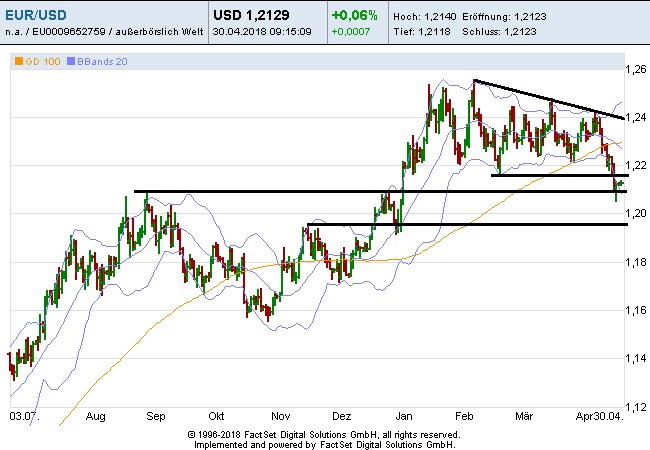Viewport: 650px width, 450px height.
Task: Click the Feb x-axis label
Action: click(x=464, y=416)
